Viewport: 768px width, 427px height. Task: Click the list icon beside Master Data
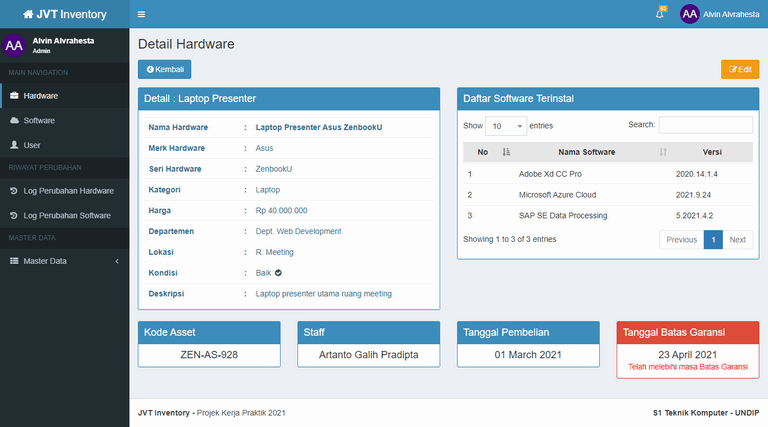(x=14, y=261)
